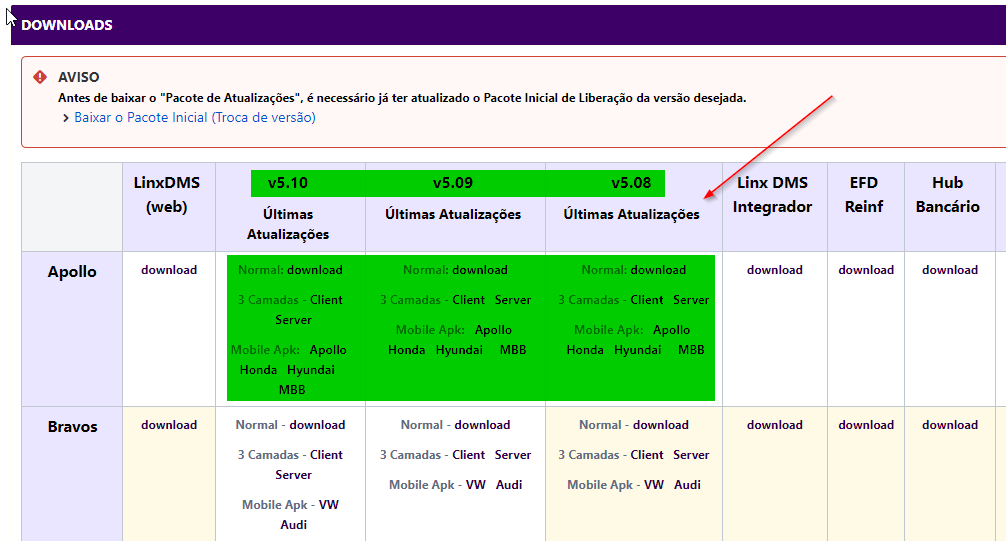Download EFD Reinf for Bravos
1006x541 pixels.
click(x=866, y=425)
